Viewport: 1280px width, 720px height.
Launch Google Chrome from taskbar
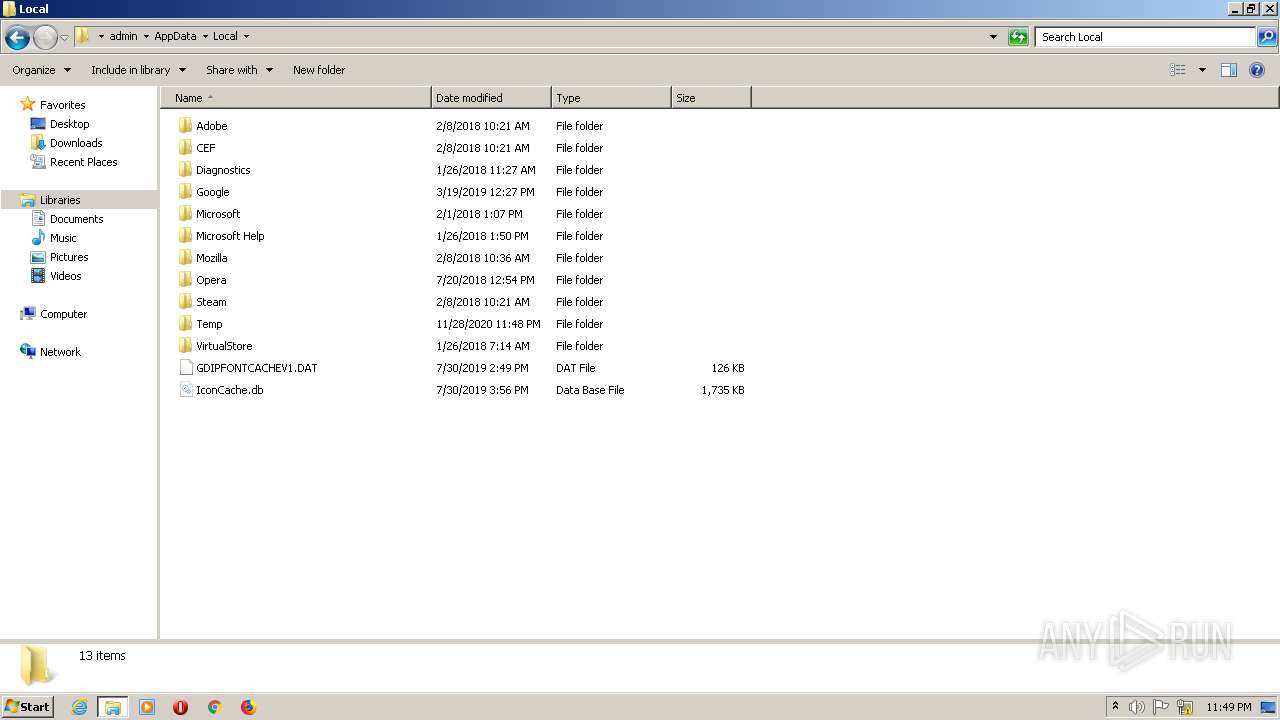(x=214, y=707)
